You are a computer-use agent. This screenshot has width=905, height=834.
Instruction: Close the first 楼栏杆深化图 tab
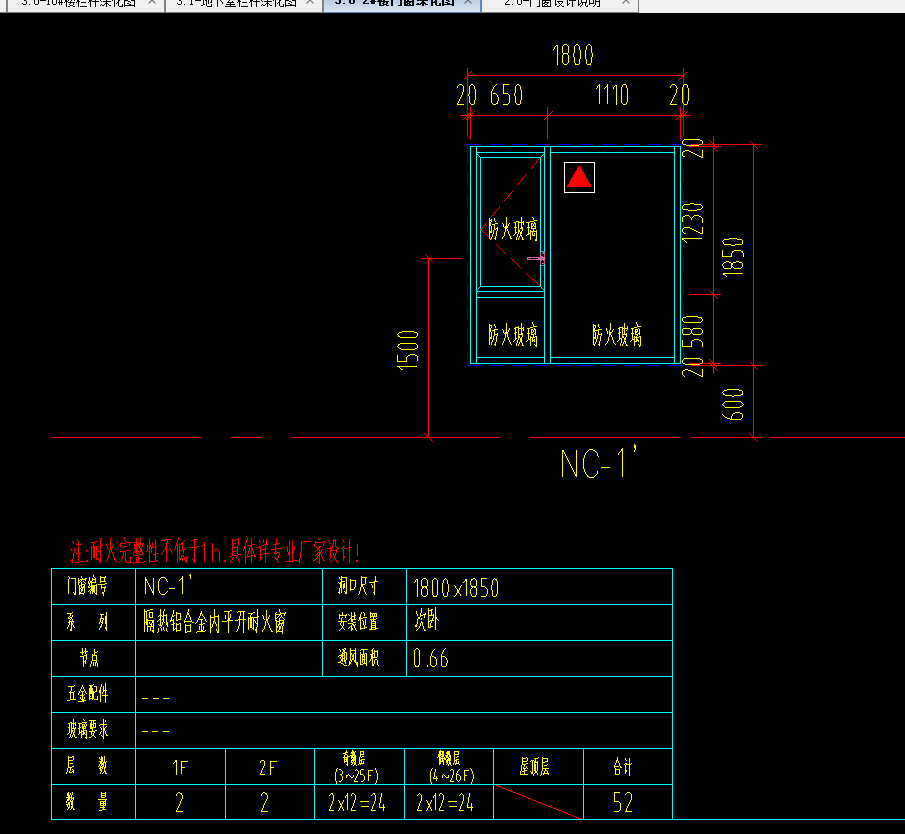[x=151, y=3]
